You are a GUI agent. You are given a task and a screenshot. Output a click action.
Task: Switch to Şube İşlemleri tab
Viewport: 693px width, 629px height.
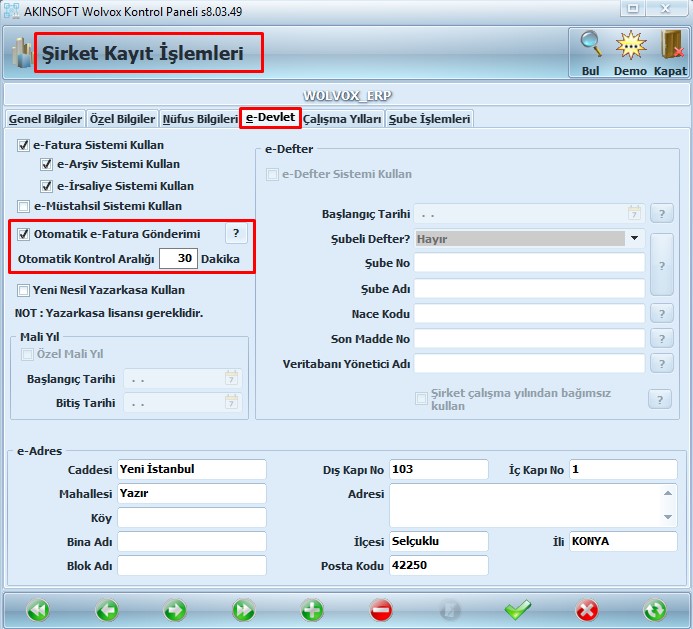point(429,119)
